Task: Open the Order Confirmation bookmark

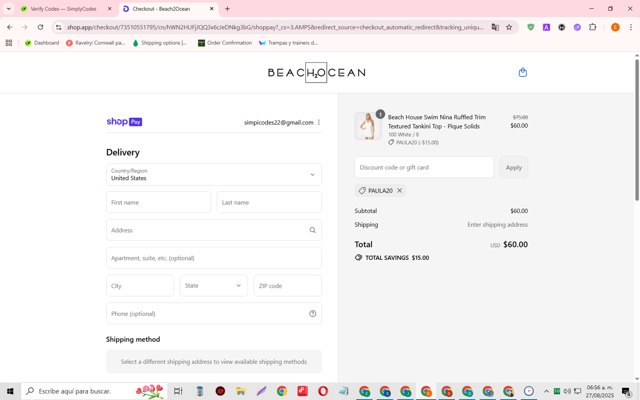Action: (225, 43)
